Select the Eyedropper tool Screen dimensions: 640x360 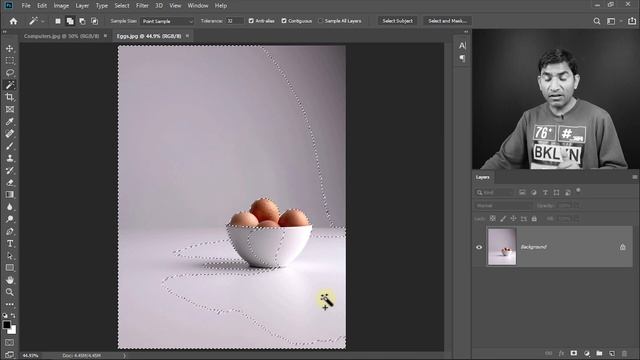pyautogui.click(x=10, y=122)
